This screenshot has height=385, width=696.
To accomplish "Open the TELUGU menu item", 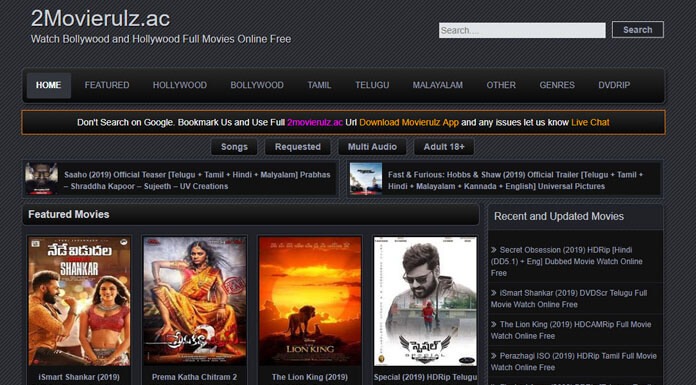I will [372, 85].
